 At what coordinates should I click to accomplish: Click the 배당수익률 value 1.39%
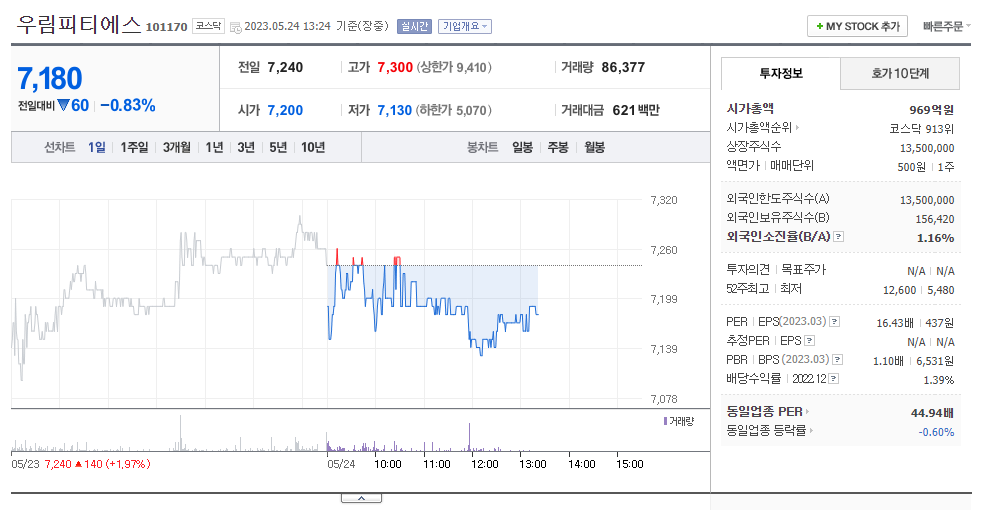pyautogui.click(x=939, y=380)
